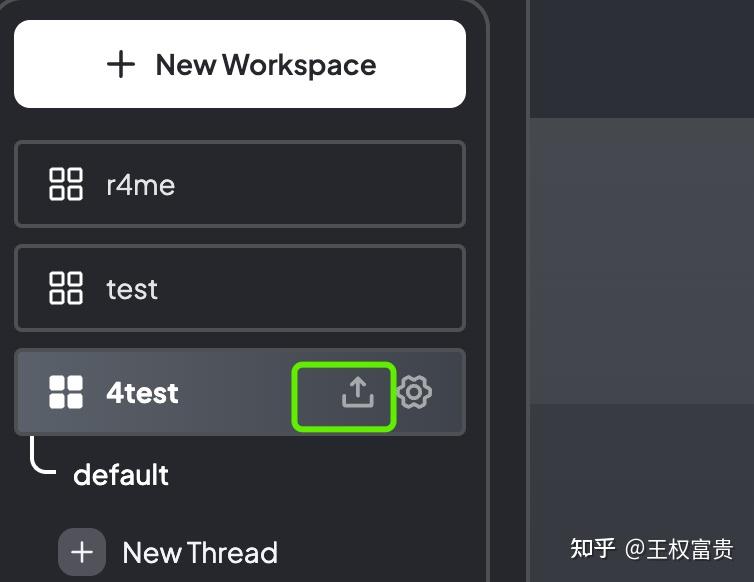Open 4test workspace settings gear

coord(414,392)
